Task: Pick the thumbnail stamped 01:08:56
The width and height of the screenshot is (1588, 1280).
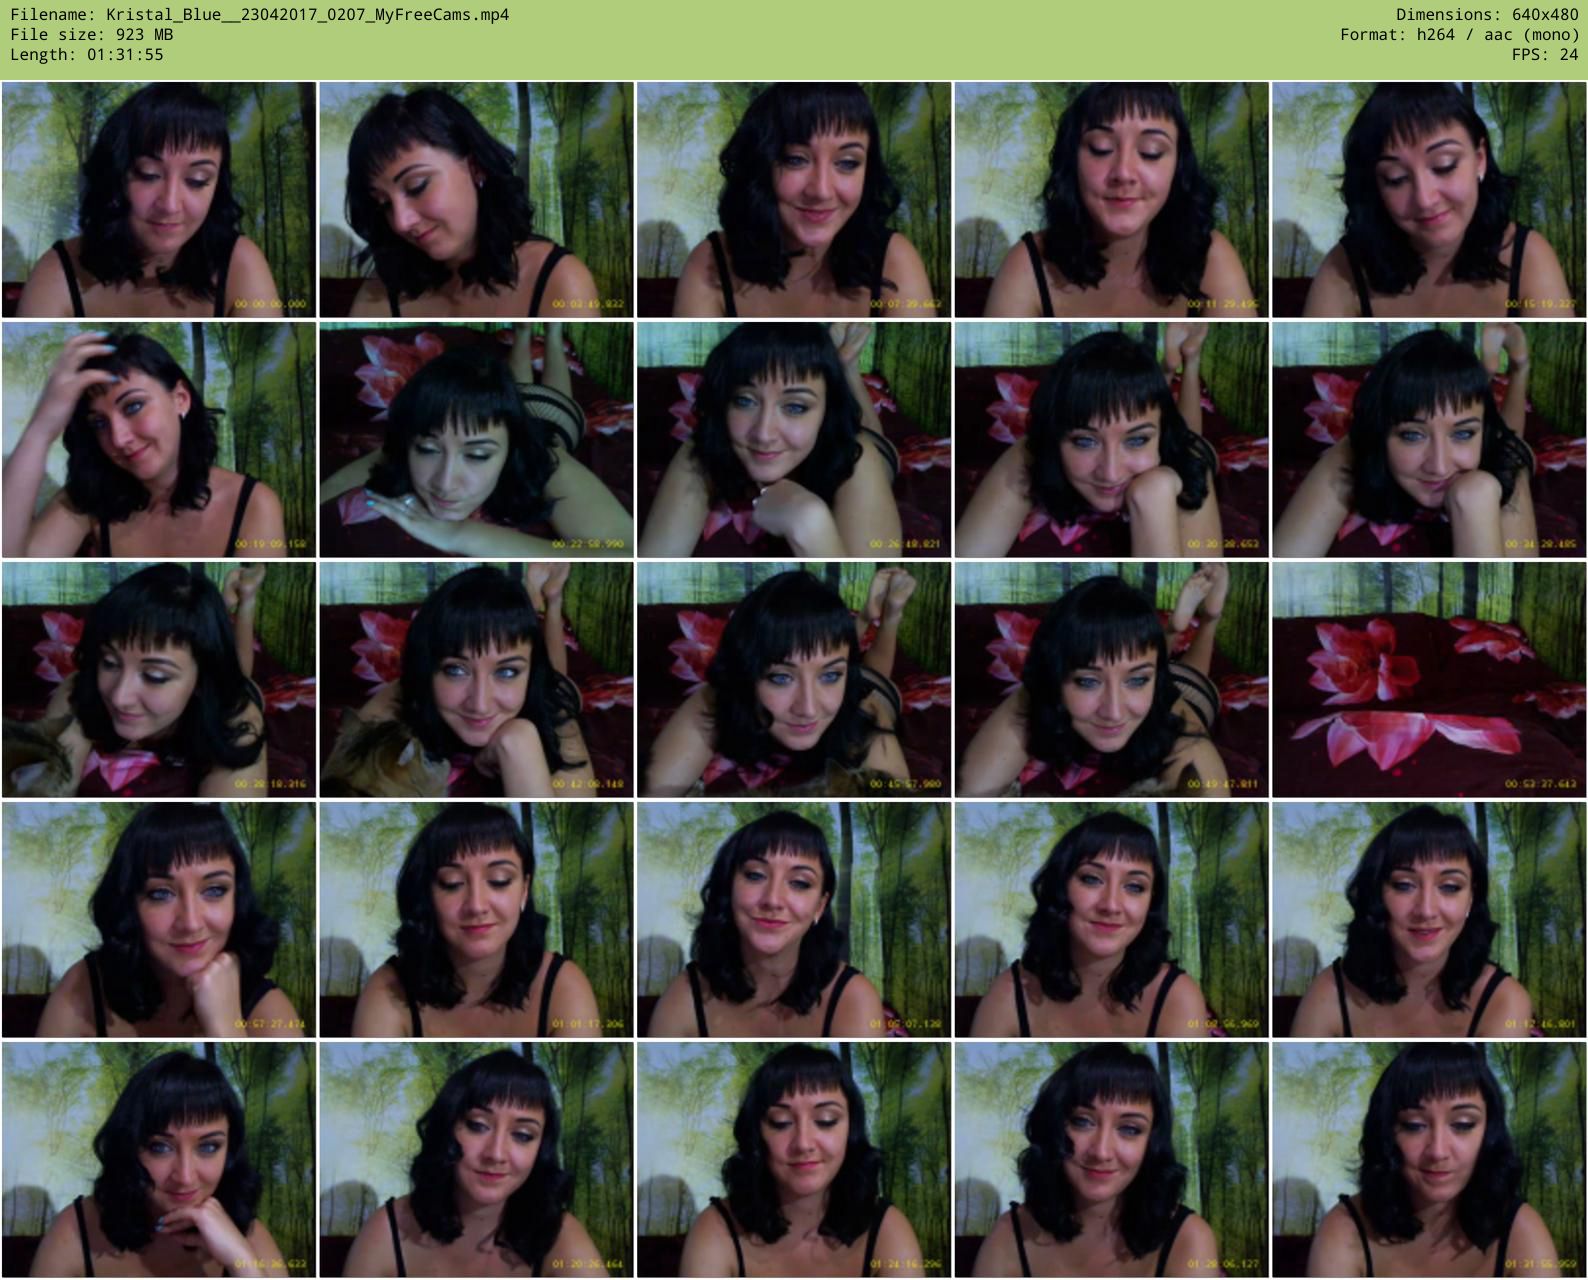Action: (1111, 920)
